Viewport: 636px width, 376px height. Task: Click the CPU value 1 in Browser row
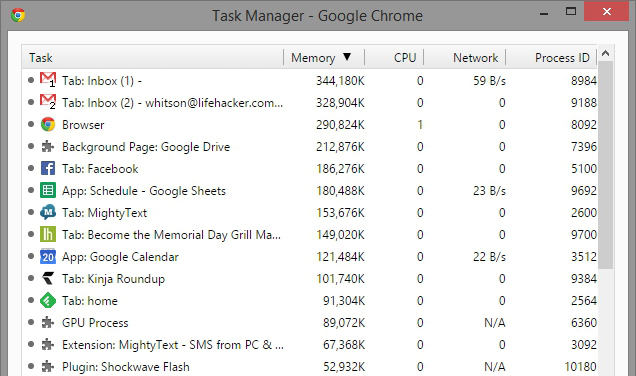[420, 125]
